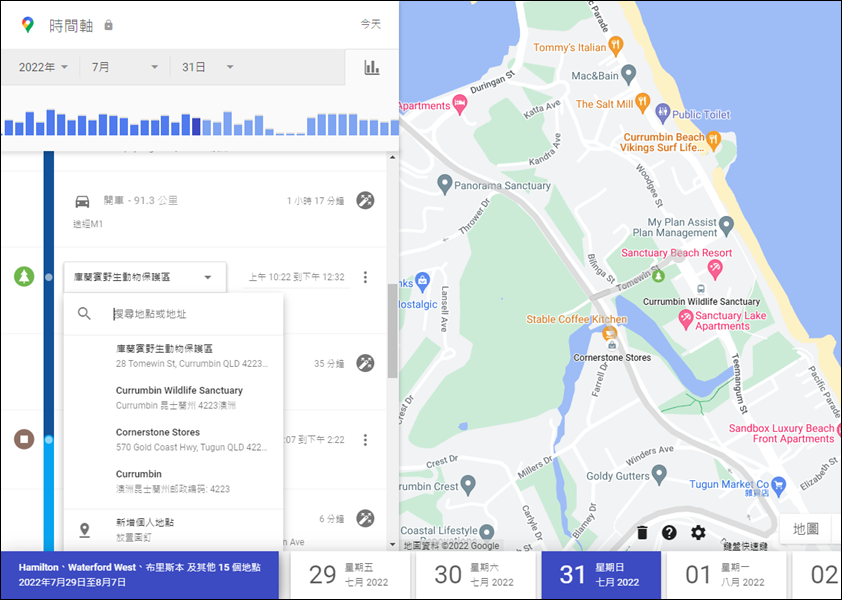
Task: Click the Public Toilet map marker
Action: click(x=663, y=113)
